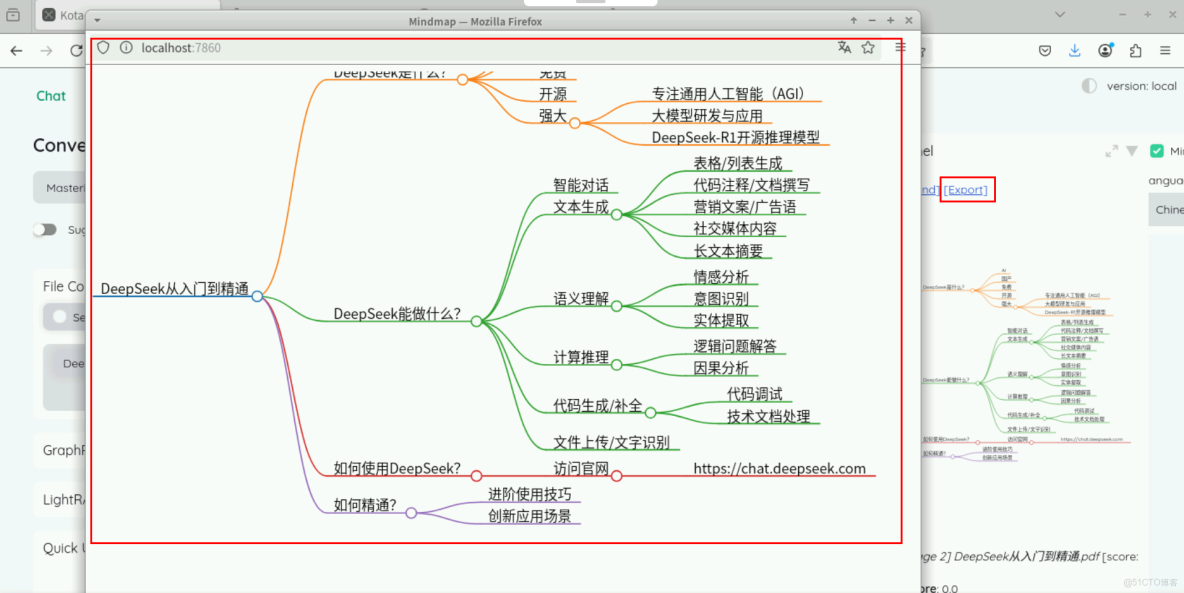Collapse the 文本生成 node circle
Viewport: 1184px width, 593px height.
(x=616, y=215)
